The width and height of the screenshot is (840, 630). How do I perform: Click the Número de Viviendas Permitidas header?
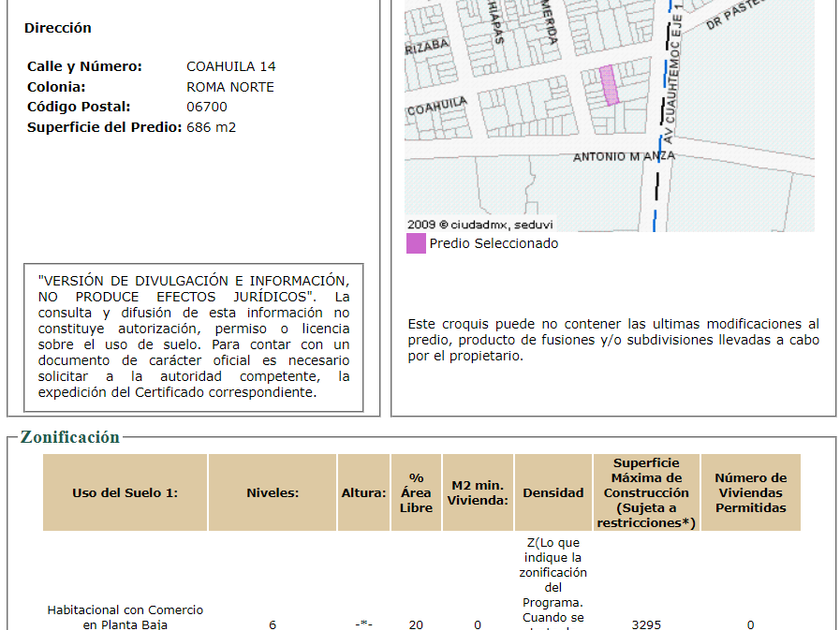[751, 492]
